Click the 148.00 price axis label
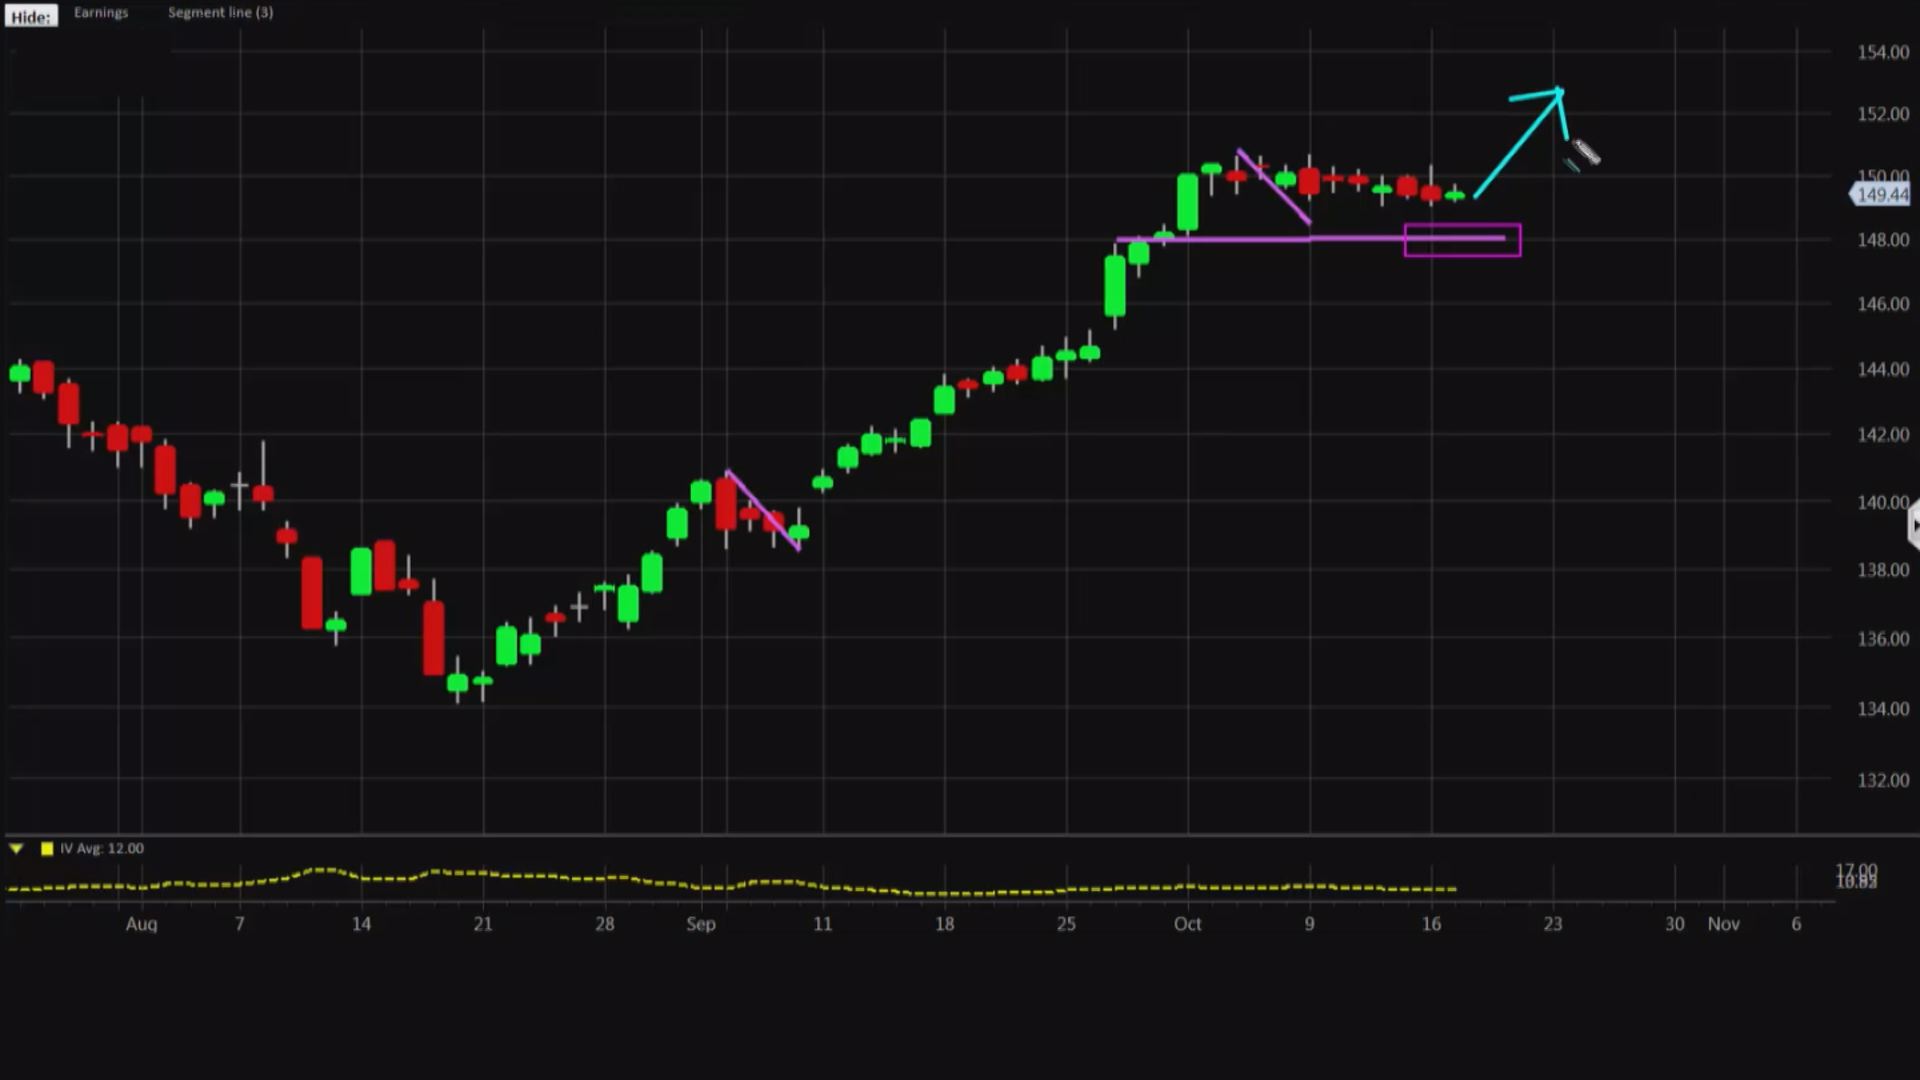 tap(1883, 240)
